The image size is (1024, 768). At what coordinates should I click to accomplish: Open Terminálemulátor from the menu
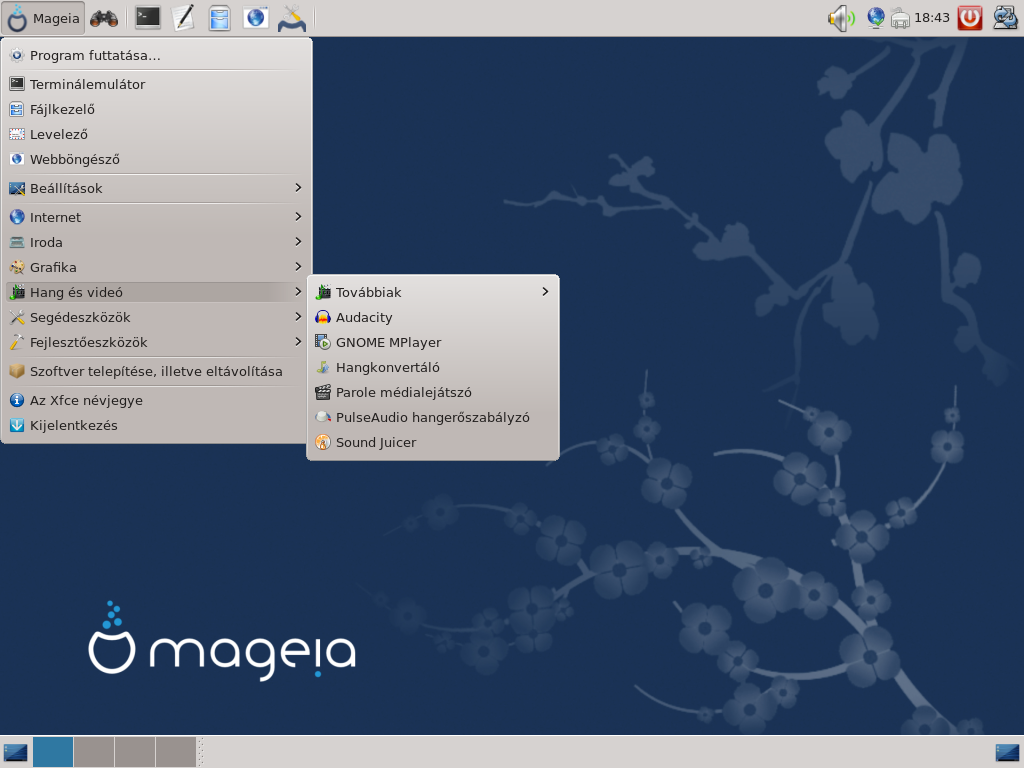click(156, 84)
